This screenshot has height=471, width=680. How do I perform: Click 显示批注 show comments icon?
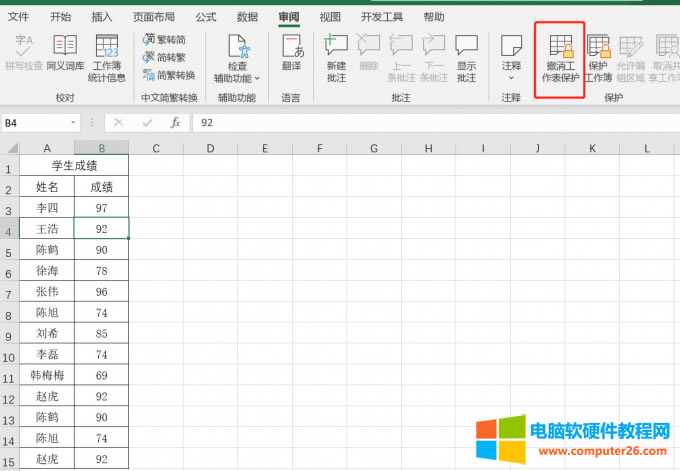(466, 56)
